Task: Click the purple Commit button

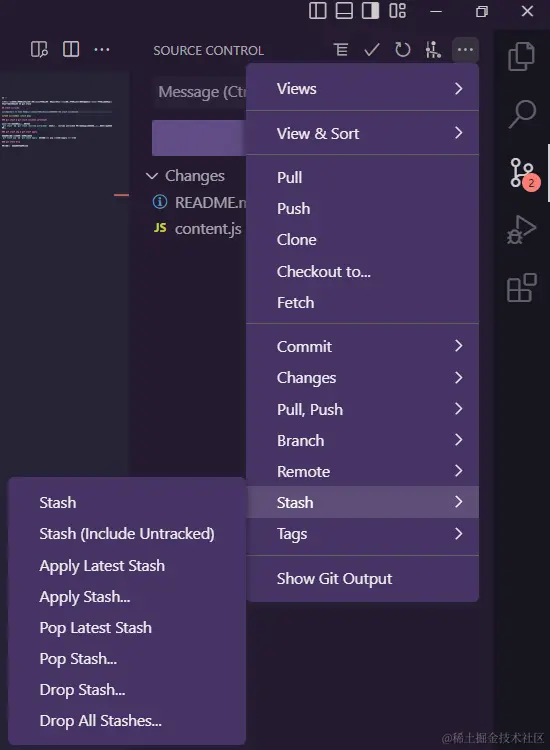Action: point(199,138)
